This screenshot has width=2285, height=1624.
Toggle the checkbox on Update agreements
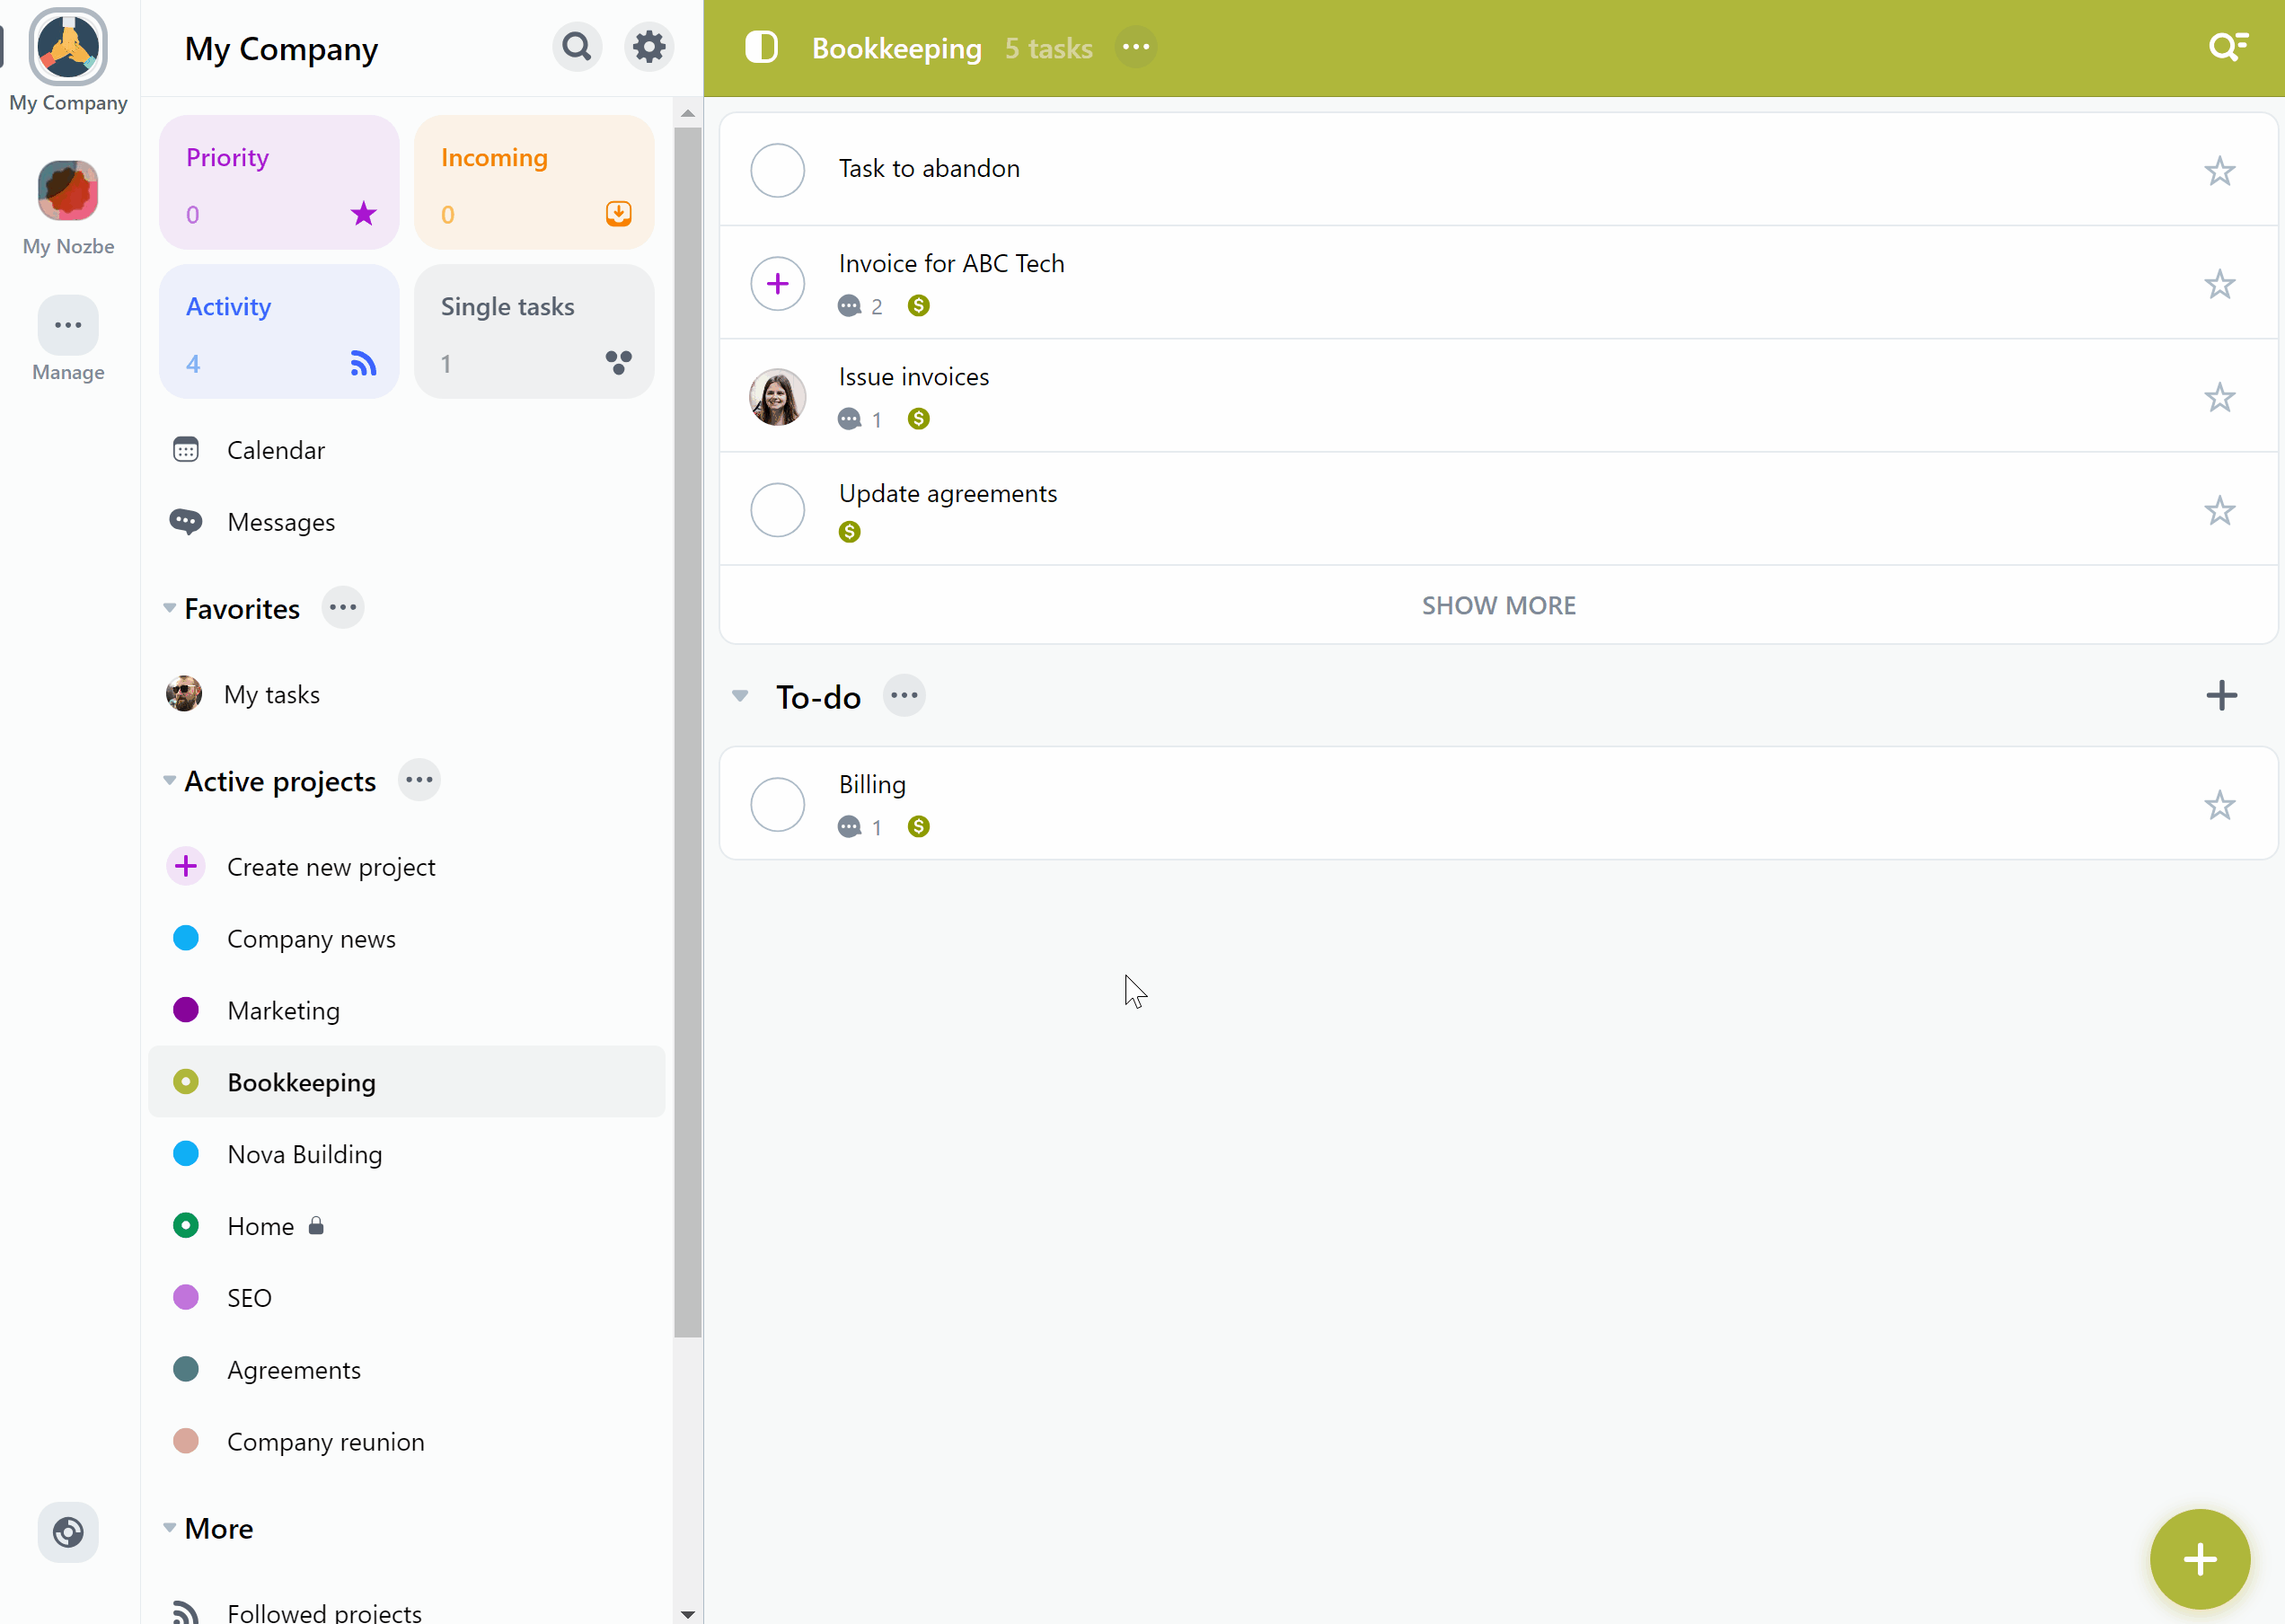[779, 509]
